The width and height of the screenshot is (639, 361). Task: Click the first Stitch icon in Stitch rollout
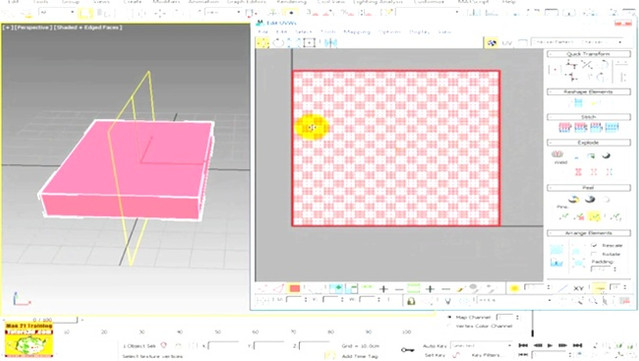(565, 128)
